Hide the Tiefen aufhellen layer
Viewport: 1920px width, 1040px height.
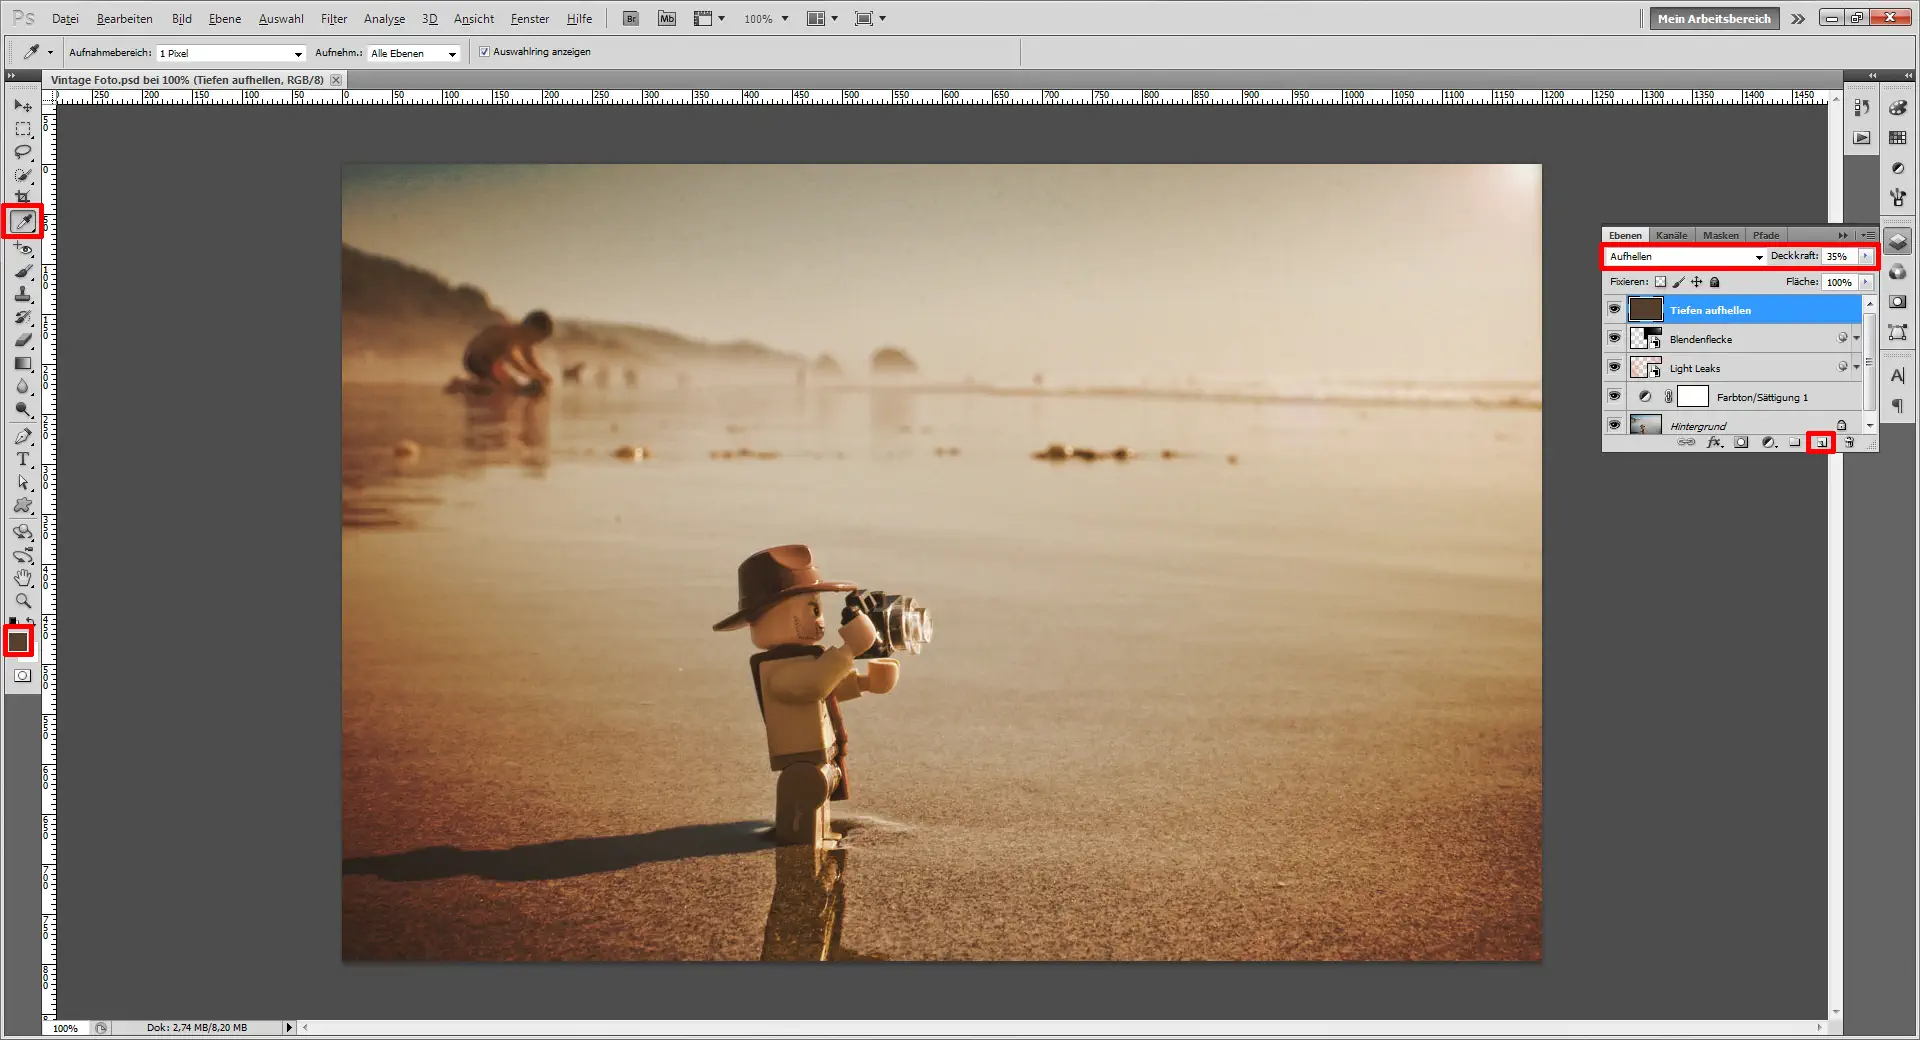coord(1614,309)
